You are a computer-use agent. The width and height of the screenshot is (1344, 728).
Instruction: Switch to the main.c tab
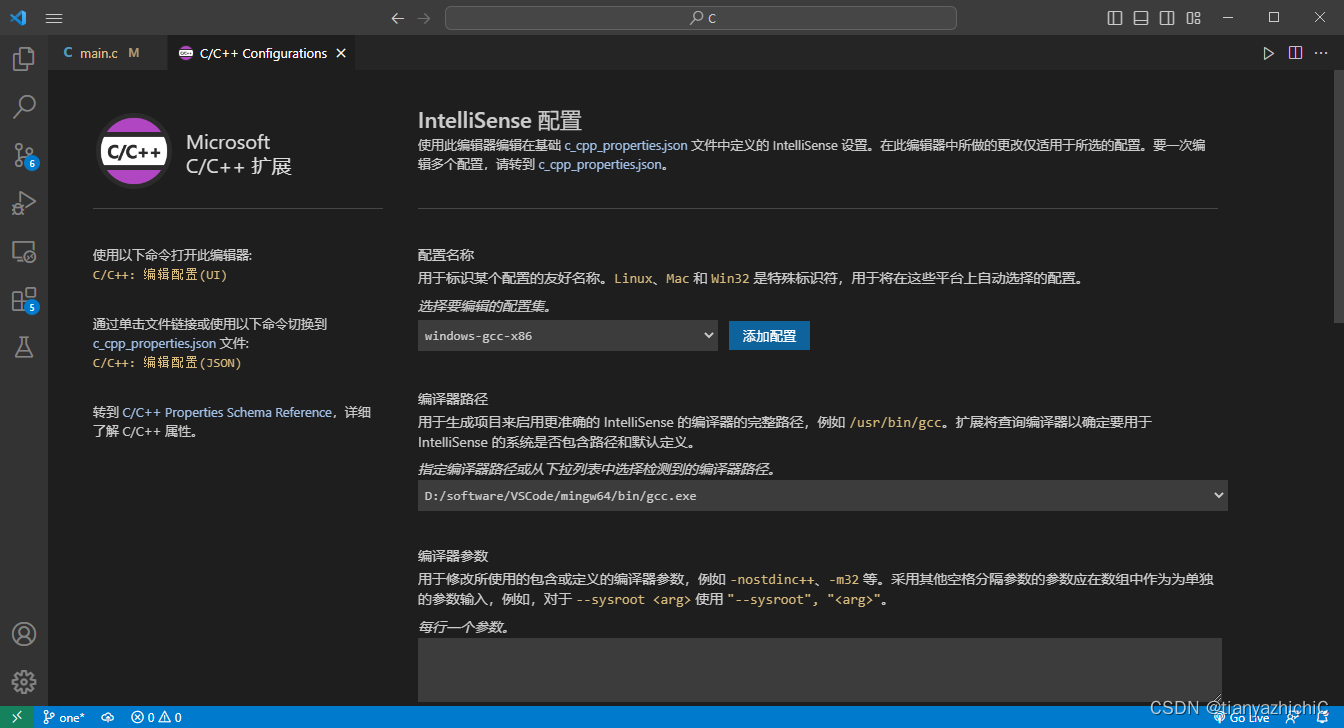[x=107, y=53]
